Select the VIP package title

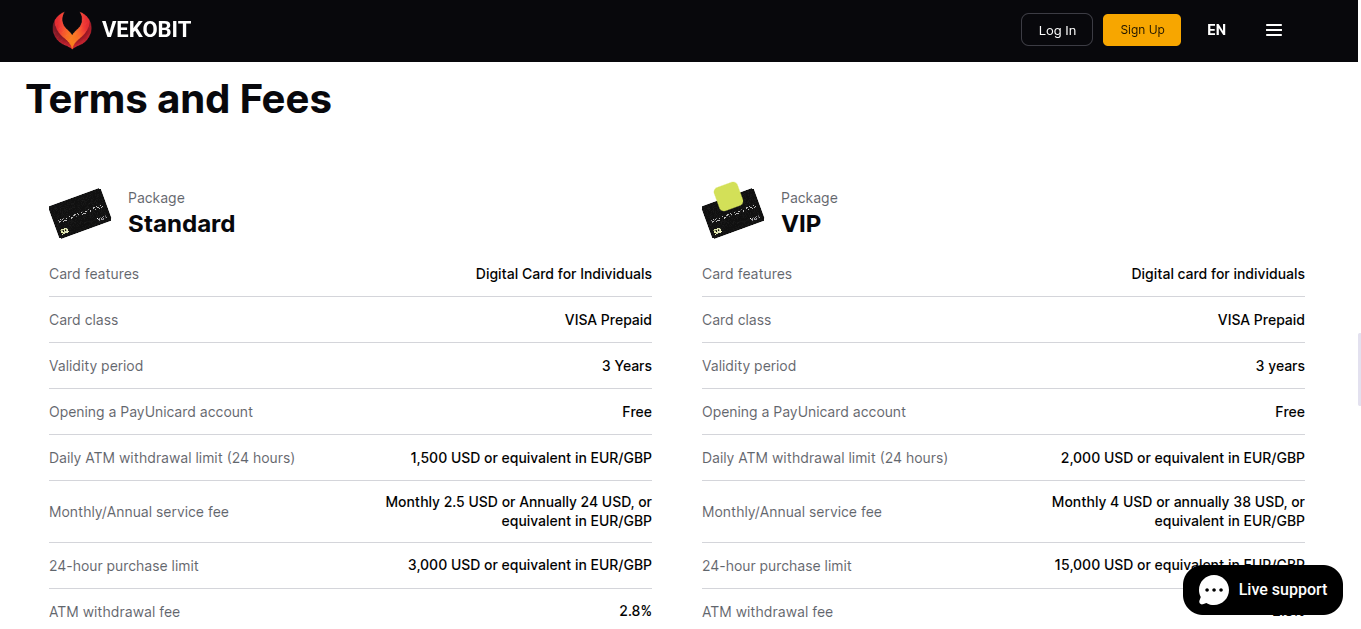(x=801, y=224)
